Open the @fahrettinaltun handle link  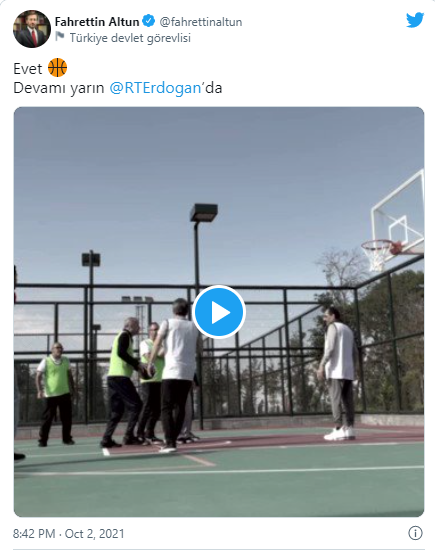[x=201, y=22]
